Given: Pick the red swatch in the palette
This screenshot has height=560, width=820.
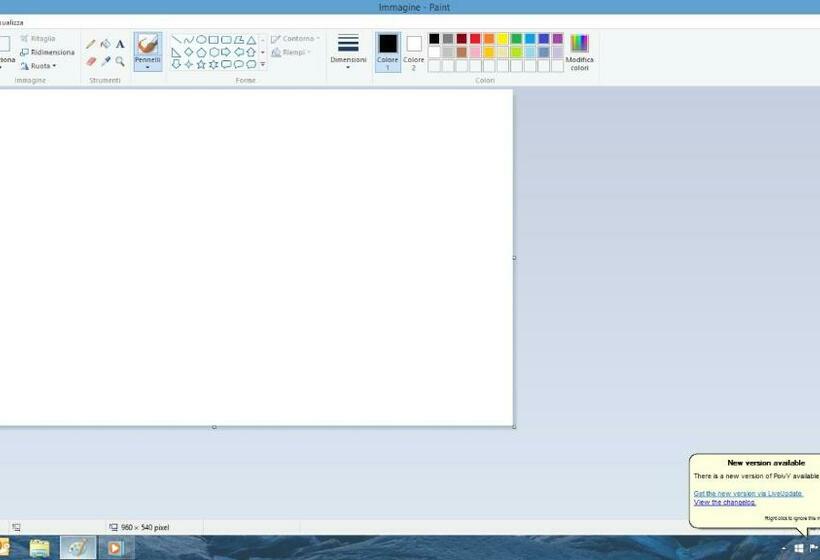Looking at the screenshot, I should tap(475, 39).
